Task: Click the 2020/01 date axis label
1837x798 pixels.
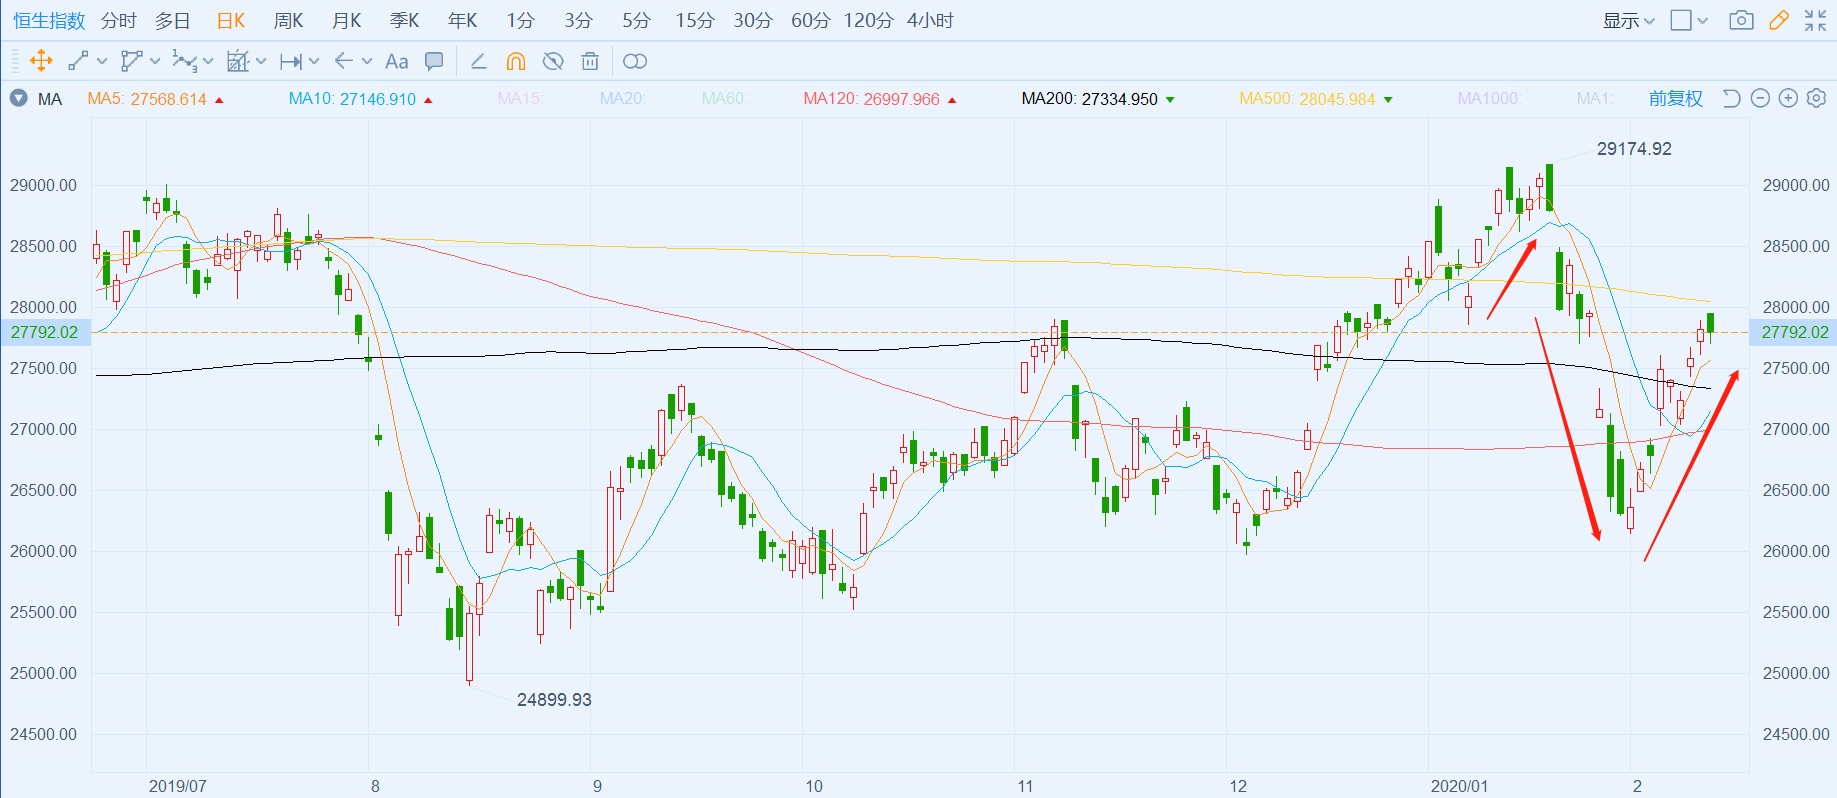Action: pyautogui.click(x=1459, y=786)
